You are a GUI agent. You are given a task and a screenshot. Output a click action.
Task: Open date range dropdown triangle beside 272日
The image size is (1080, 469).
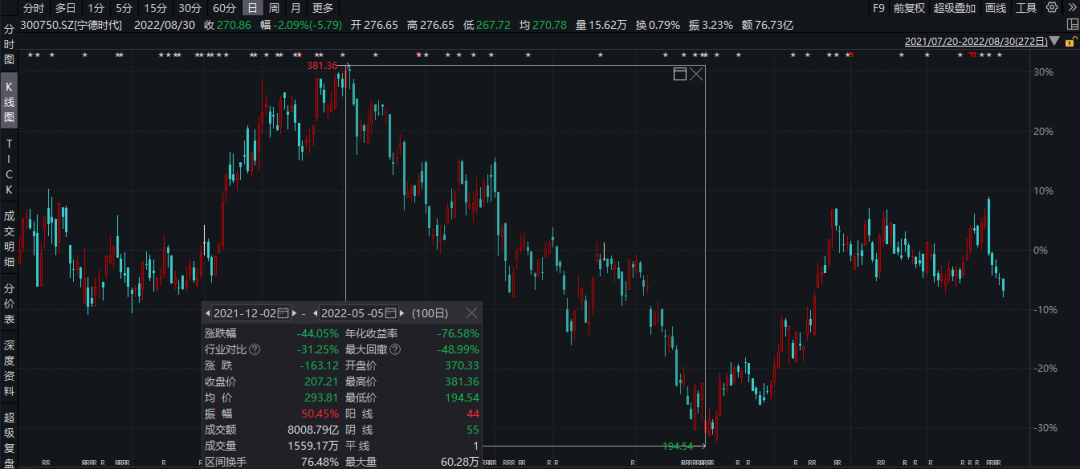click(1055, 41)
